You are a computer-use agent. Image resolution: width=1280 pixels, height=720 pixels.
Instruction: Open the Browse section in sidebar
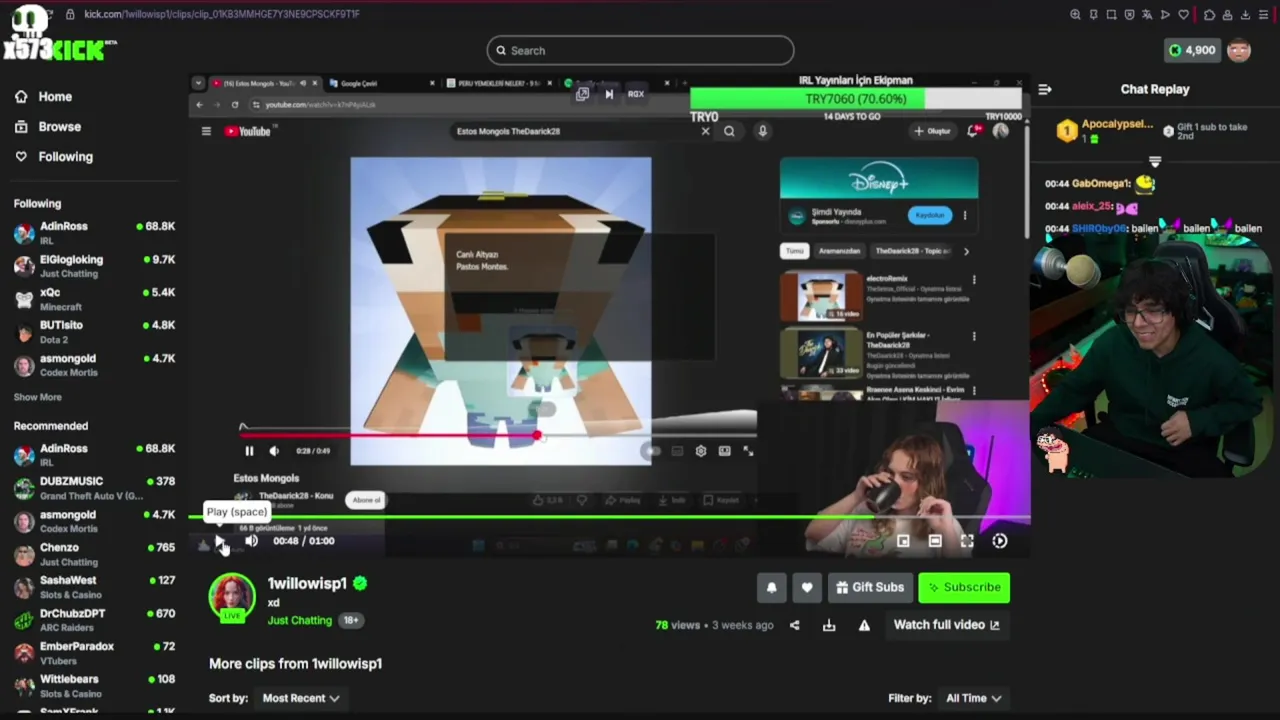click(x=48, y=127)
